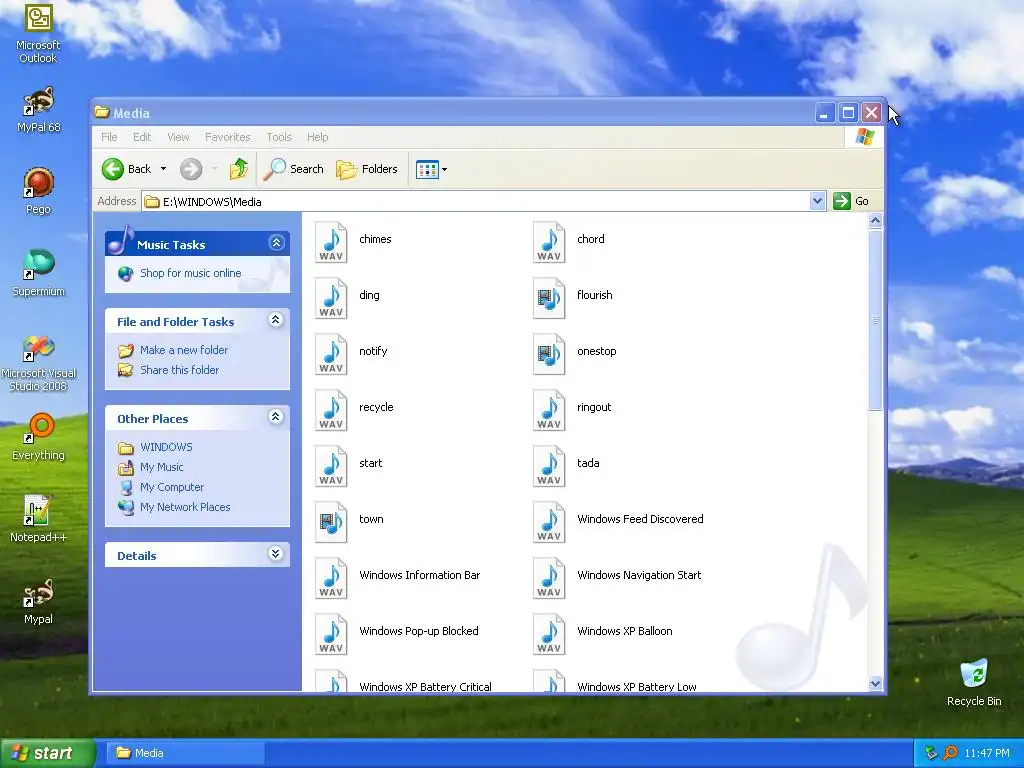
Task: Click the Start button on taskbar
Action: point(46,753)
